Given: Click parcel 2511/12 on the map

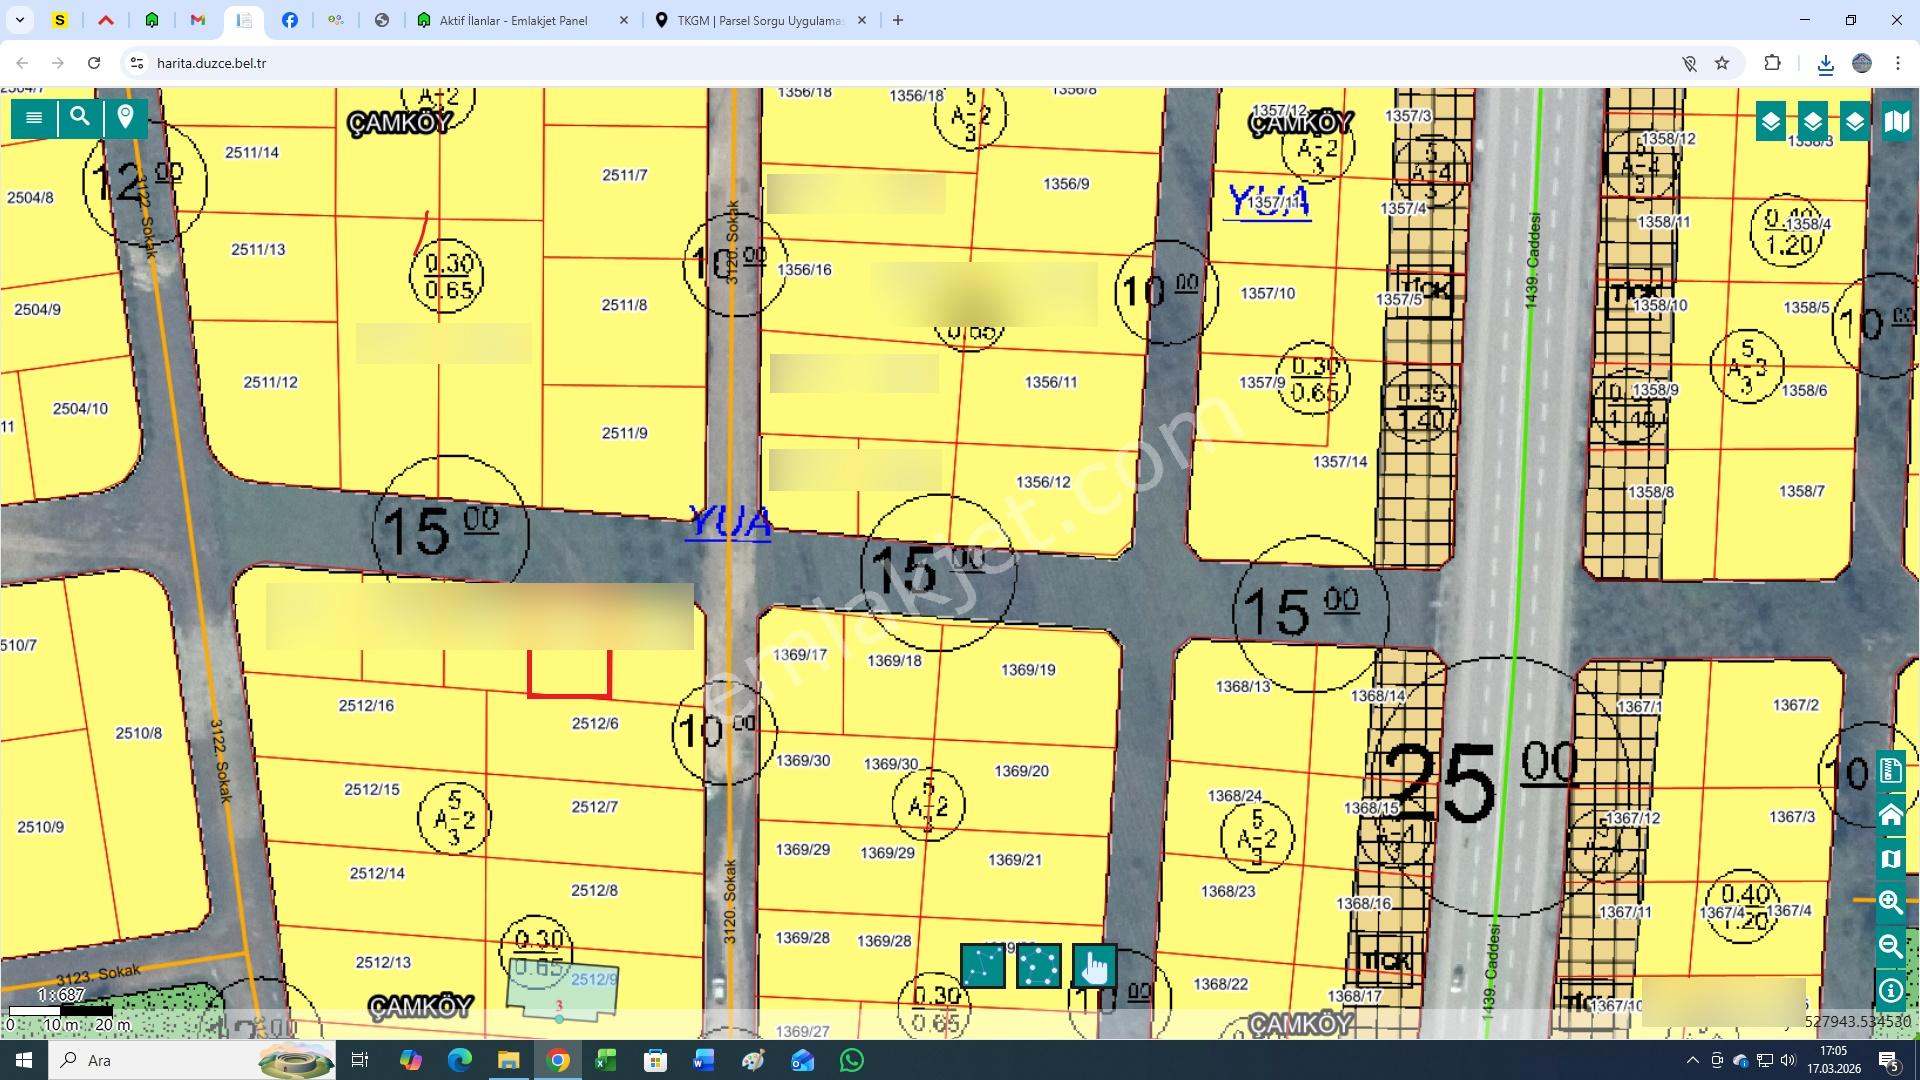Looking at the screenshot, I should [x=270, y=382].
